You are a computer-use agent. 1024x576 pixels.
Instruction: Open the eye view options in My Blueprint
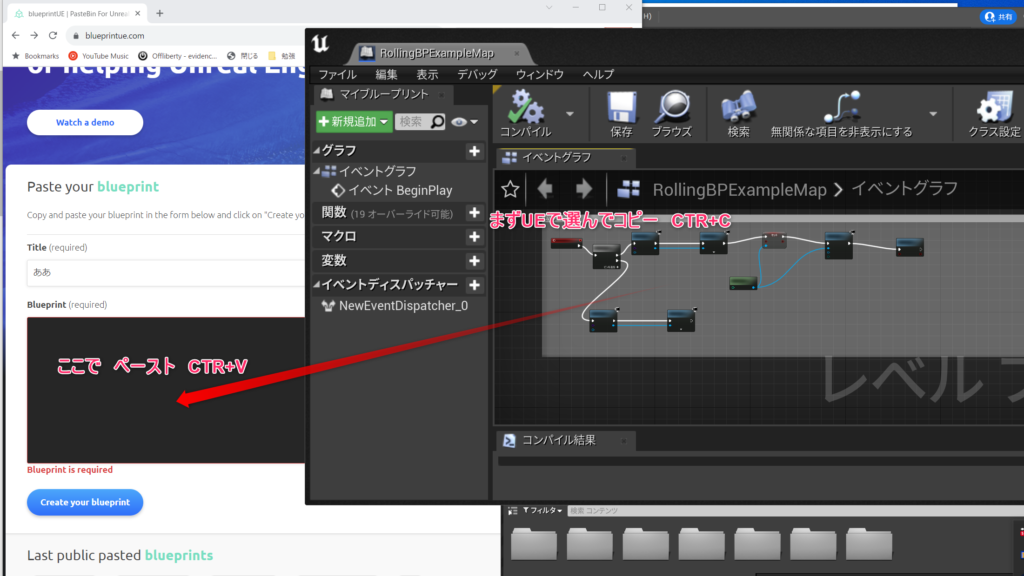(x=464, y=122)
